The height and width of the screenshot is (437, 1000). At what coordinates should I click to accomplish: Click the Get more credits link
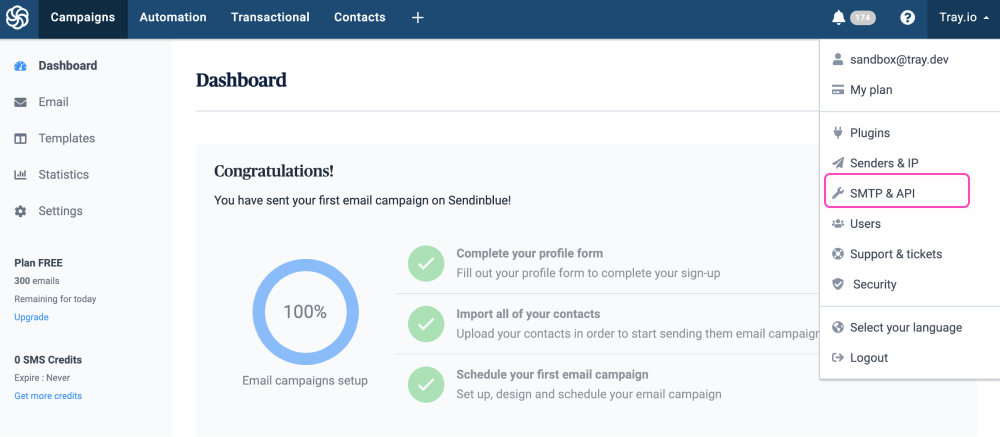48,396
